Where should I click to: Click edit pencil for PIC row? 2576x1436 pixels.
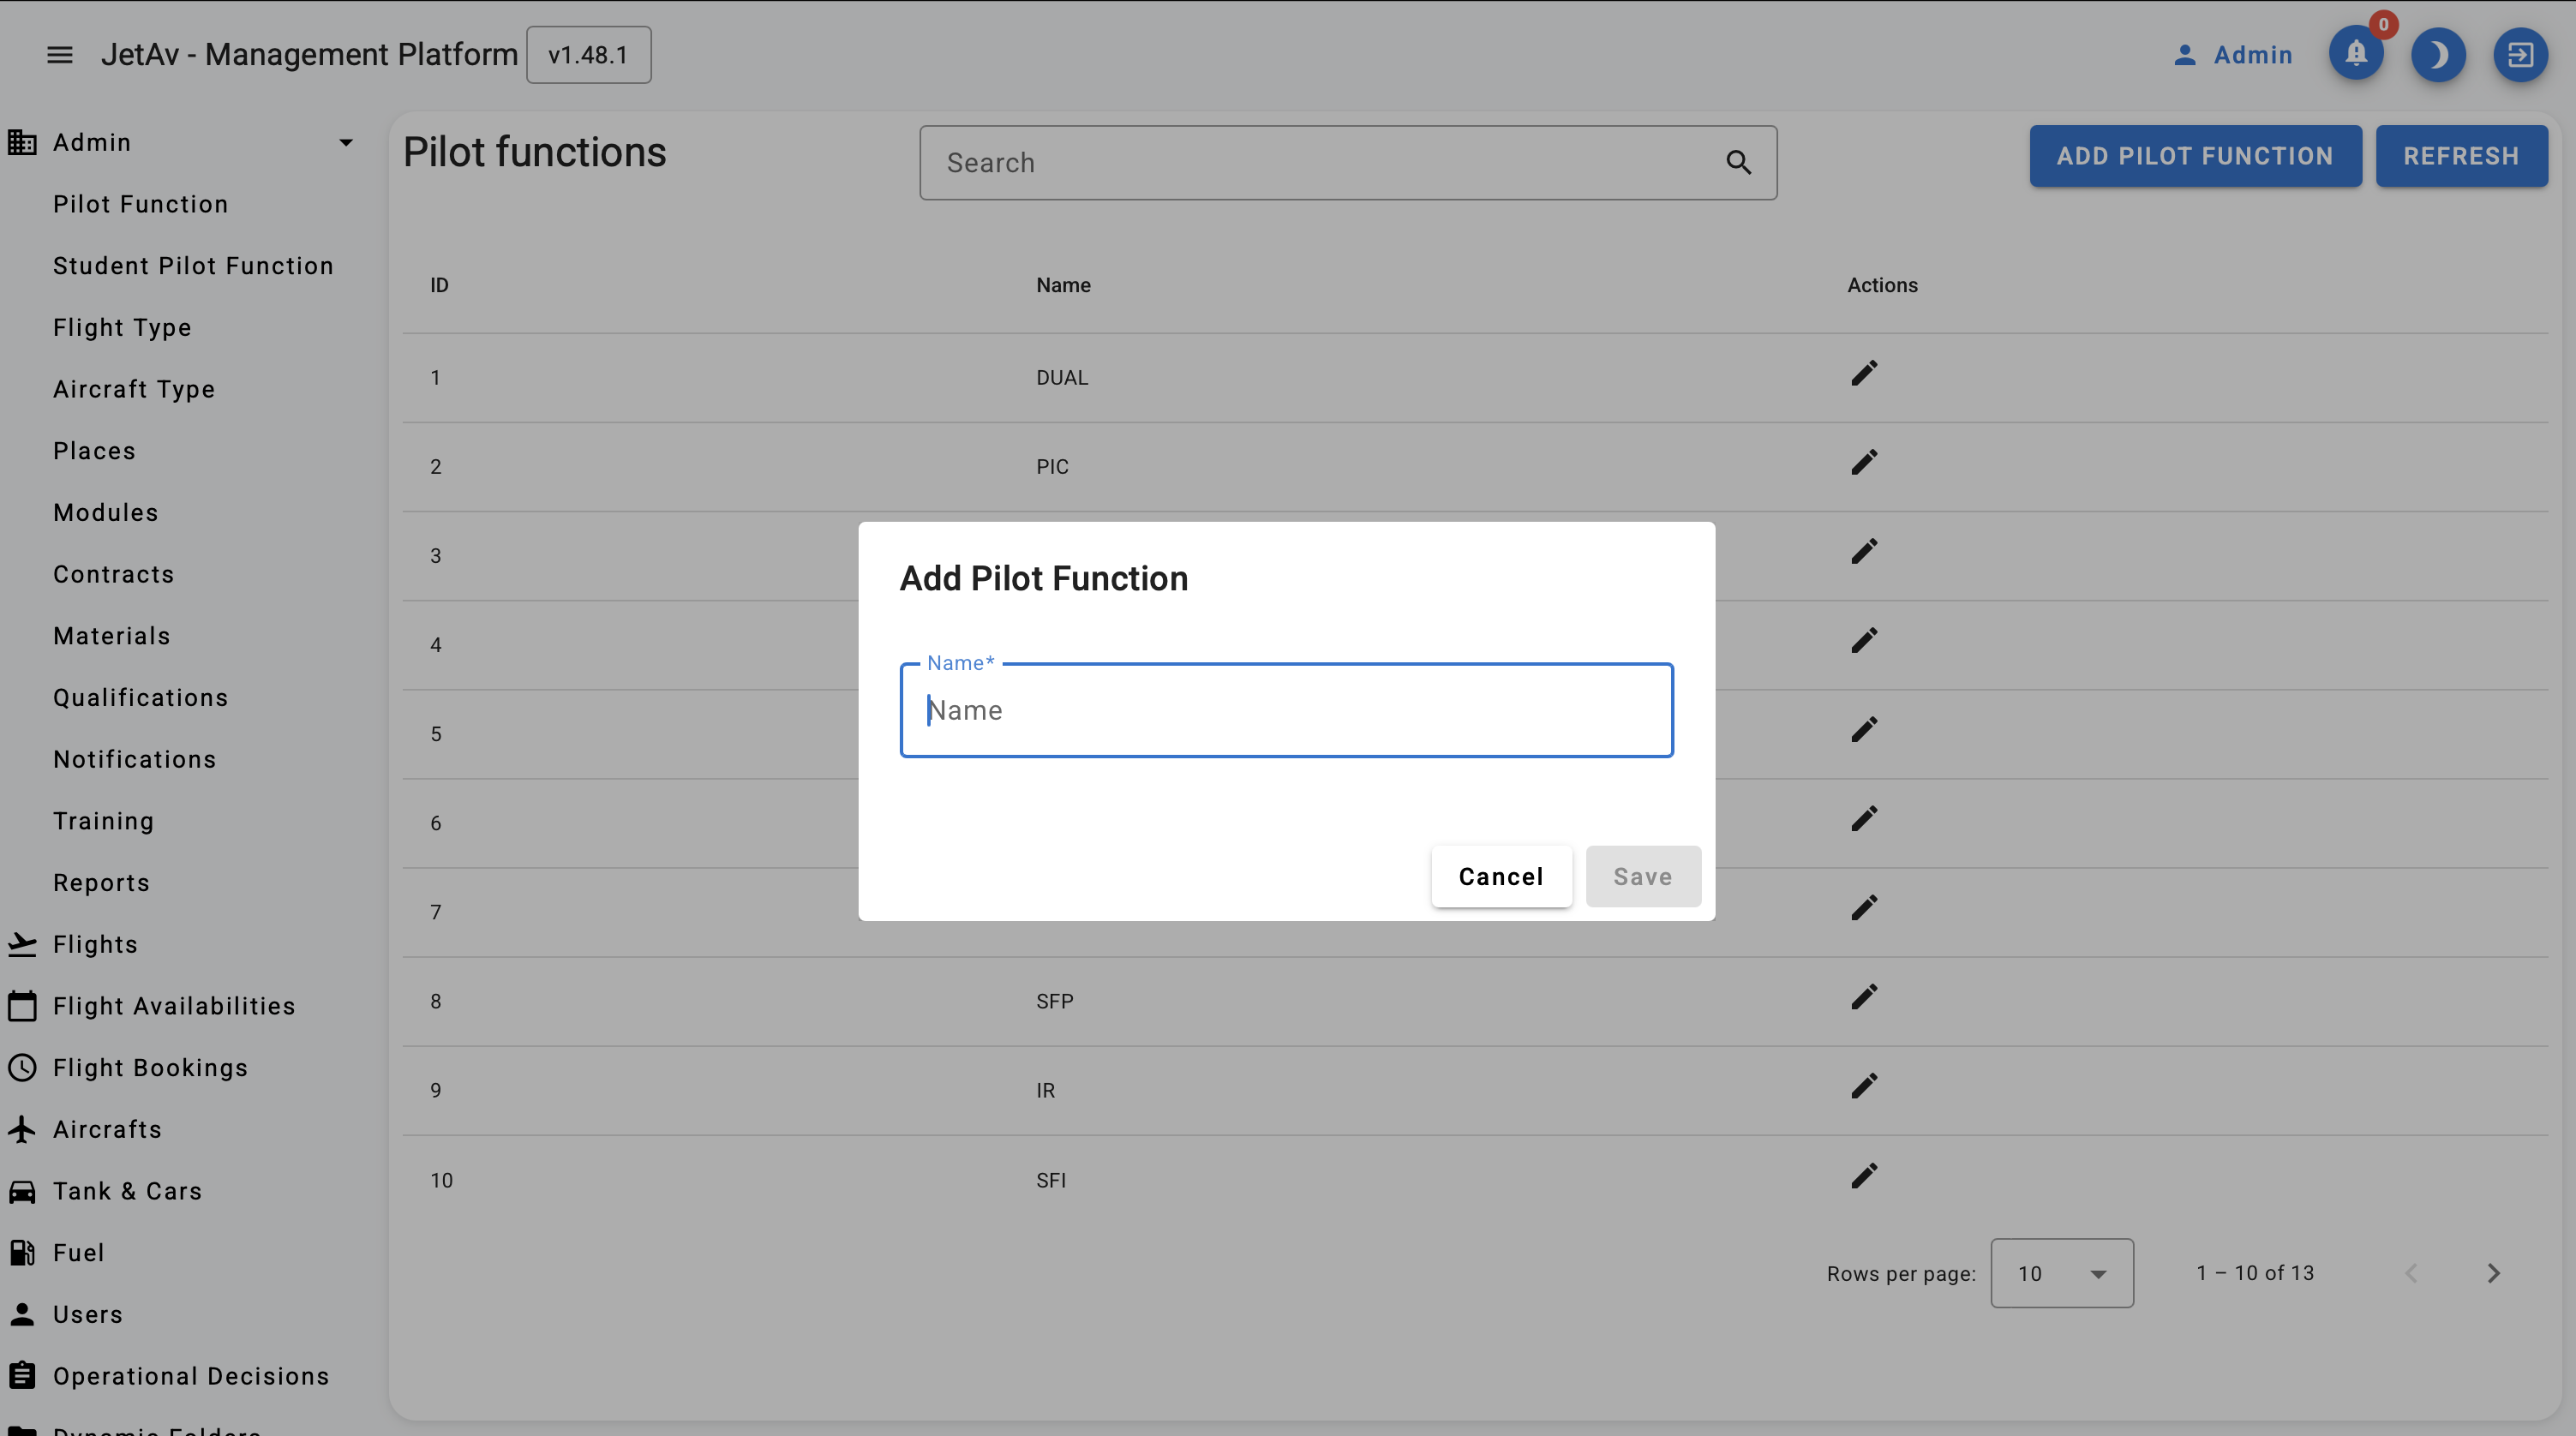point(1863,463)
